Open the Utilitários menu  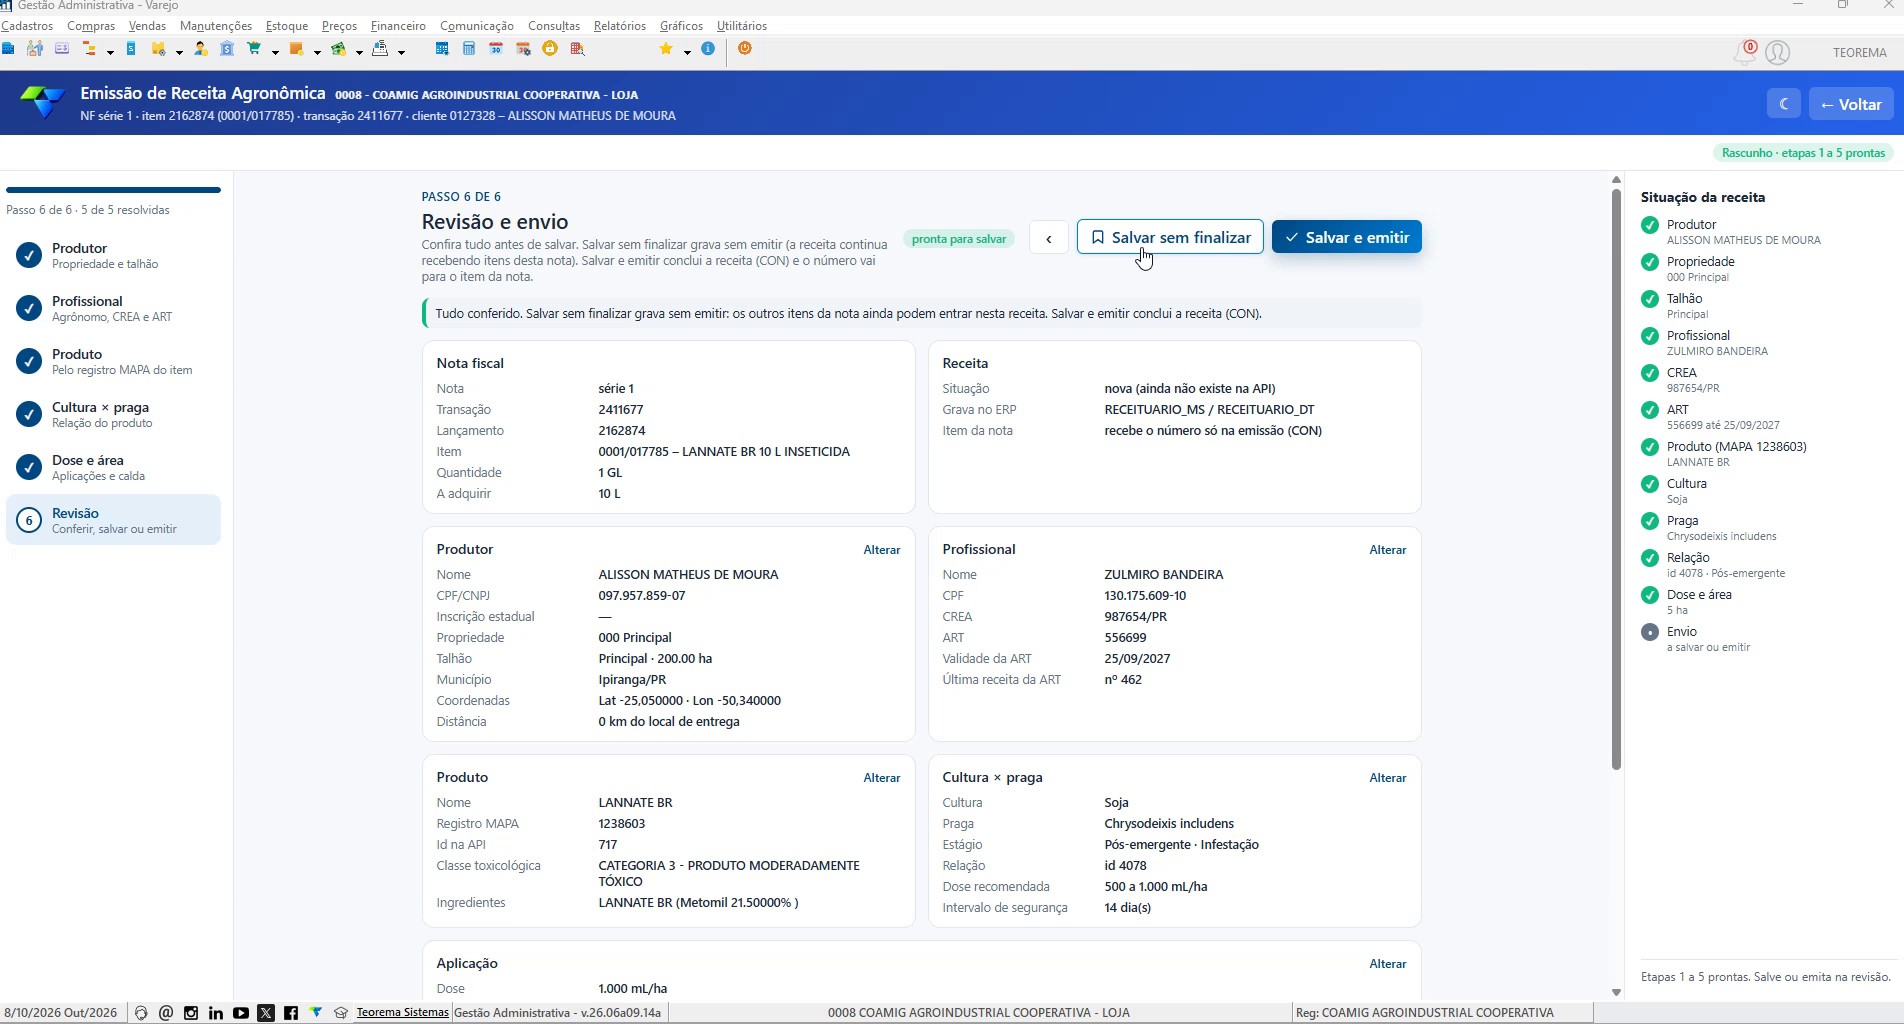coord(742,26)
